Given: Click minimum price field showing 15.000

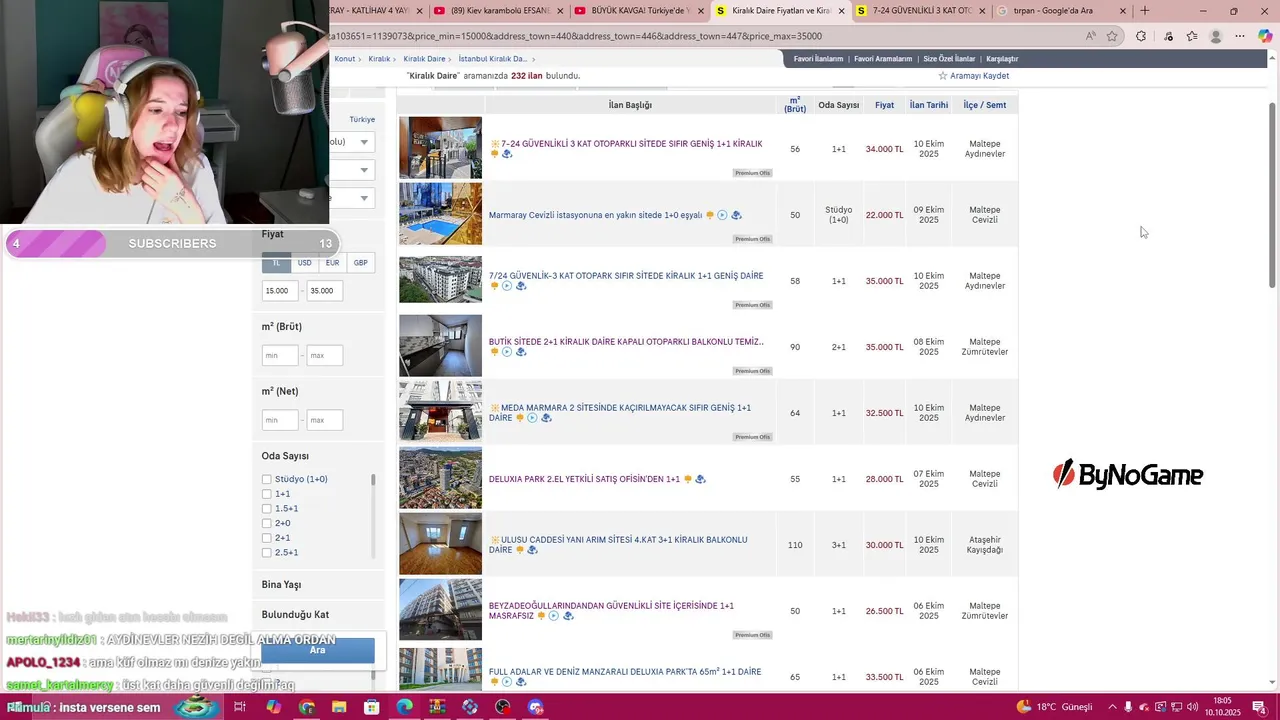Looking at the screenshot, I should [280, 291].
